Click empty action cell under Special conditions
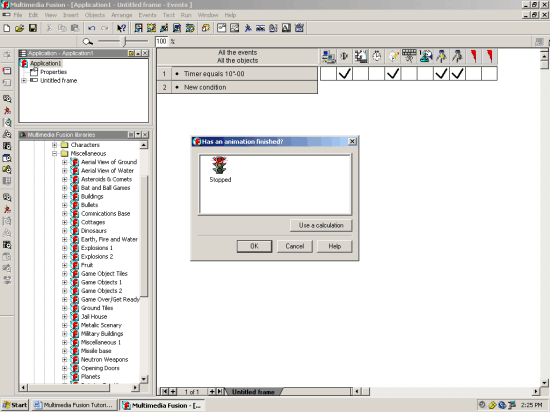The height and width of the screenshot is (413, 551). point(328,74)
